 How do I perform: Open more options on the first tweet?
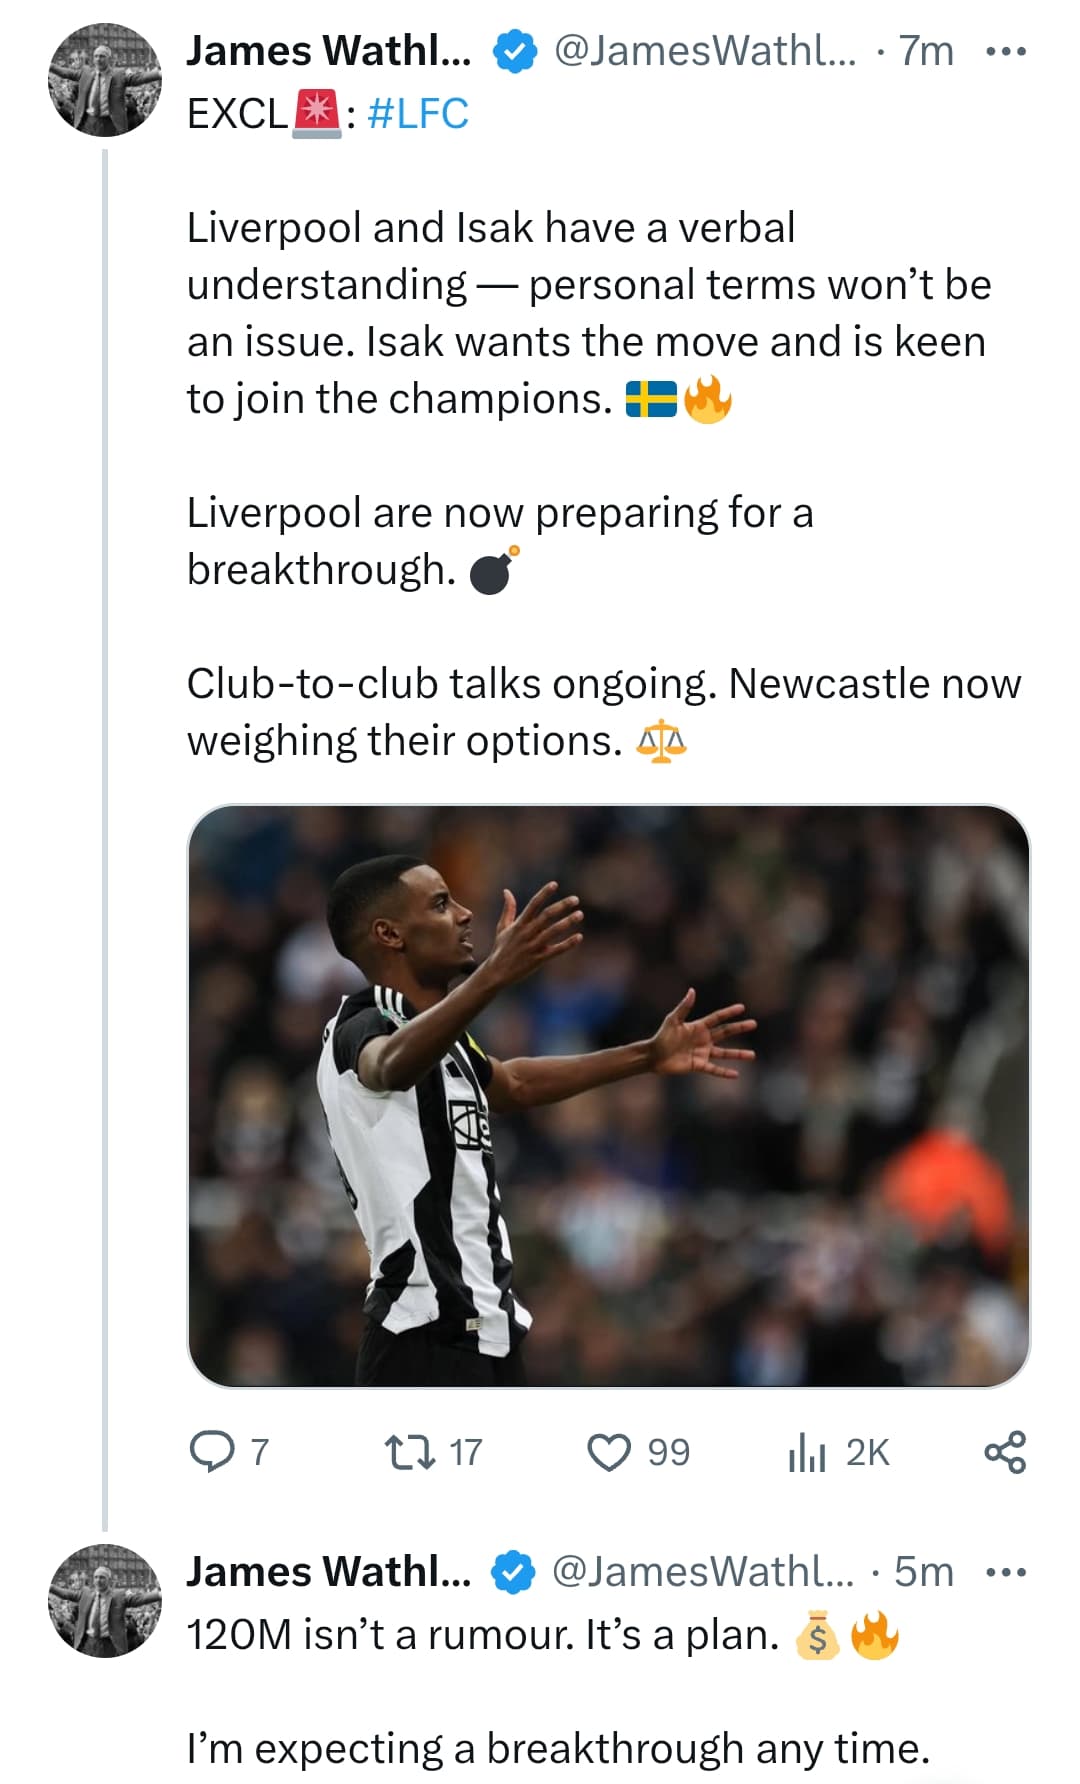tap(1005, 52)
